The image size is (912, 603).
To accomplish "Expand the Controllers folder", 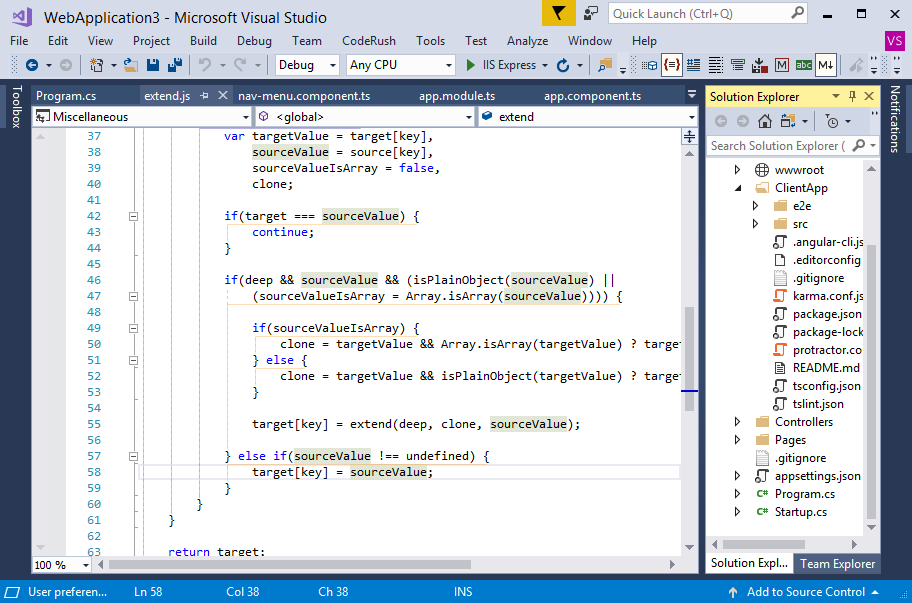I will tap(737, 421).
